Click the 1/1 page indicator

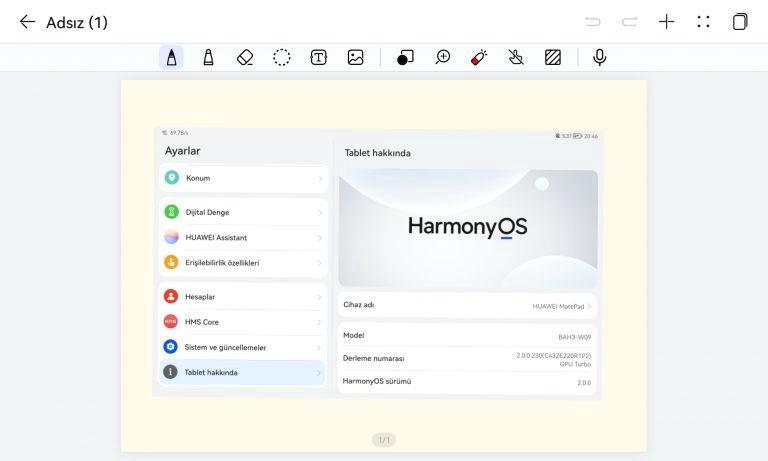pyautogui.click(x=384, y=440)
